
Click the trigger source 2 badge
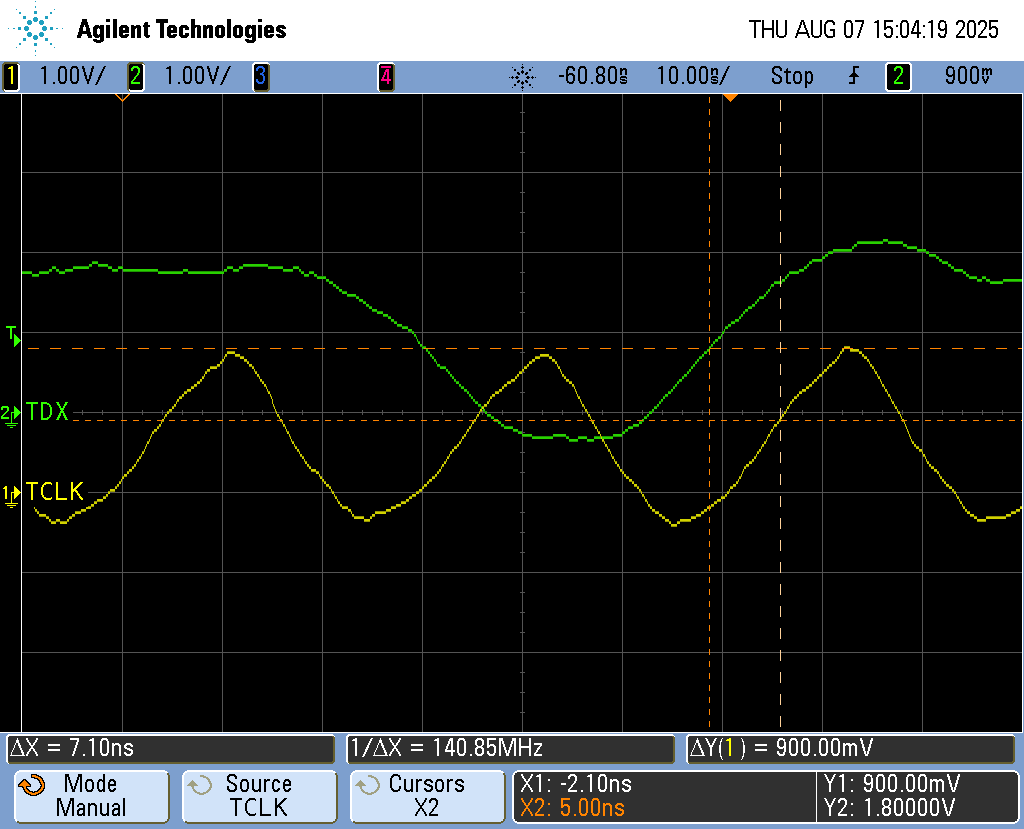point(898,76)
